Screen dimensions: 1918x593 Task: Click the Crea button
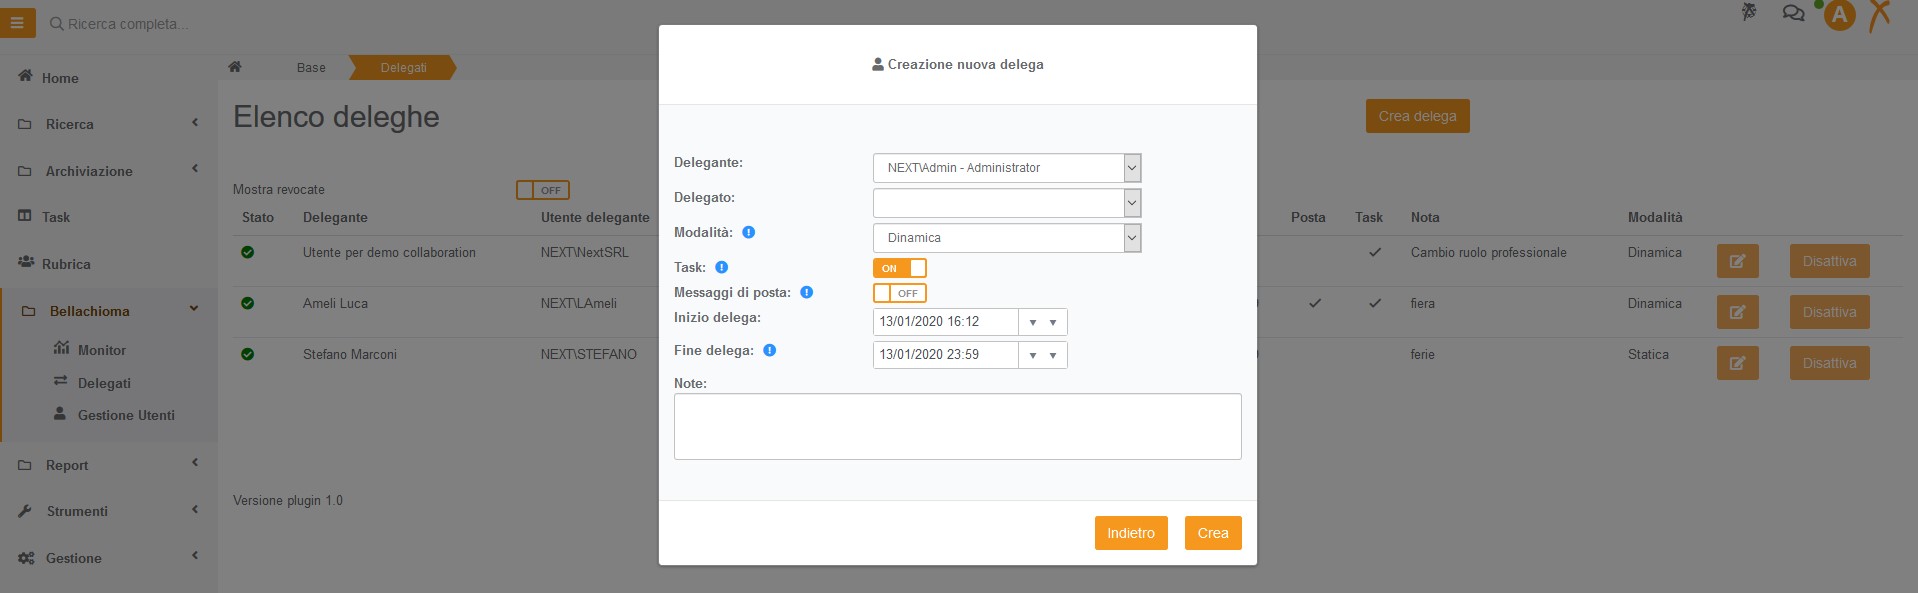1213,533
